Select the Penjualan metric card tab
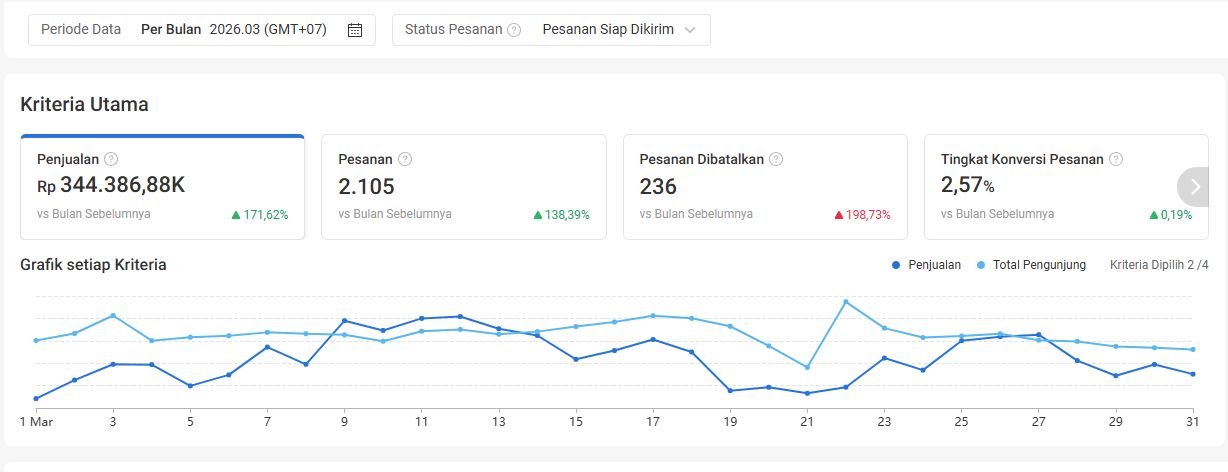The width and height of the screenshot is (1228, 472). point(162,187)
